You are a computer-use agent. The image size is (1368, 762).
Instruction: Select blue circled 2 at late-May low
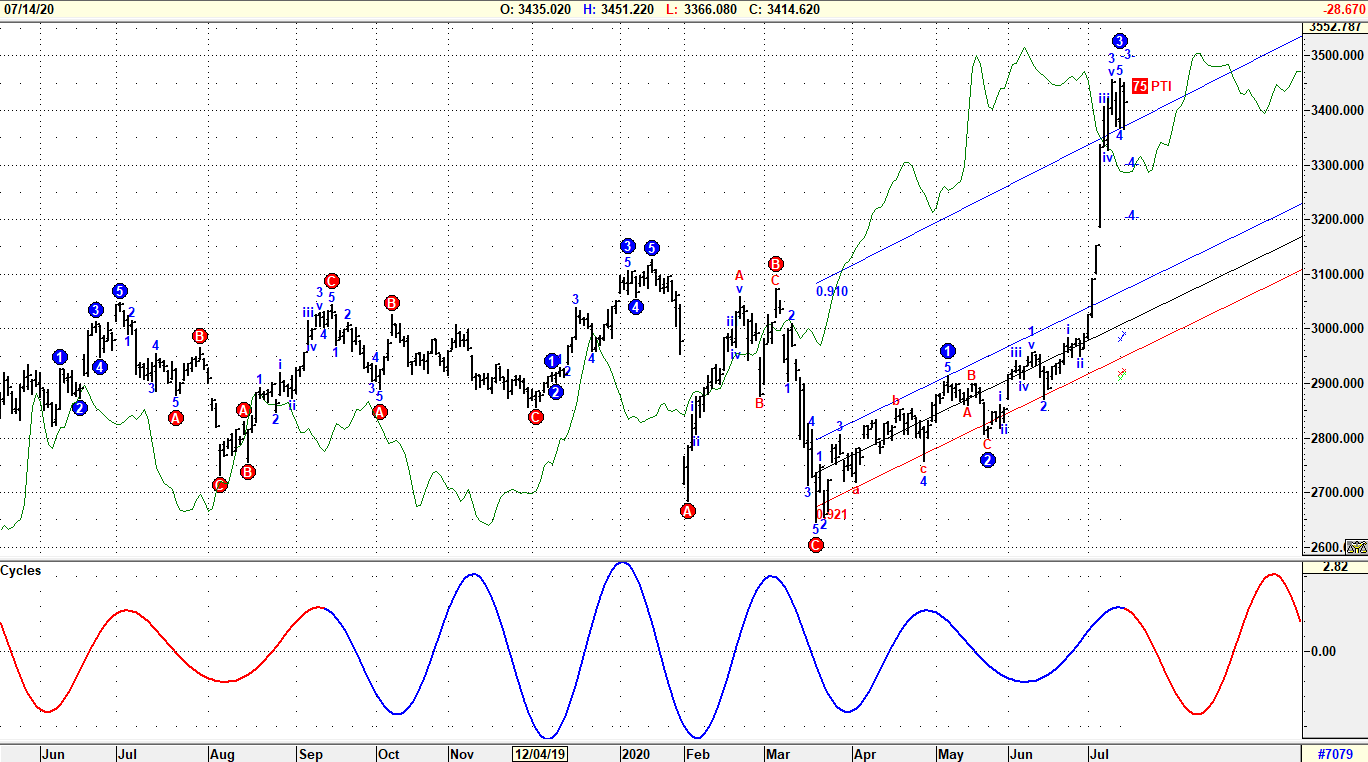[988, 460]
